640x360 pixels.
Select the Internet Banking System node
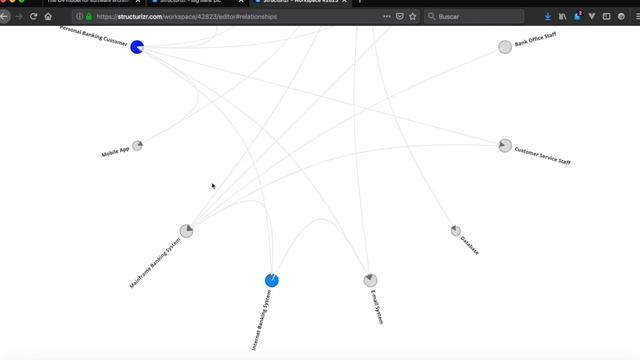272,280
